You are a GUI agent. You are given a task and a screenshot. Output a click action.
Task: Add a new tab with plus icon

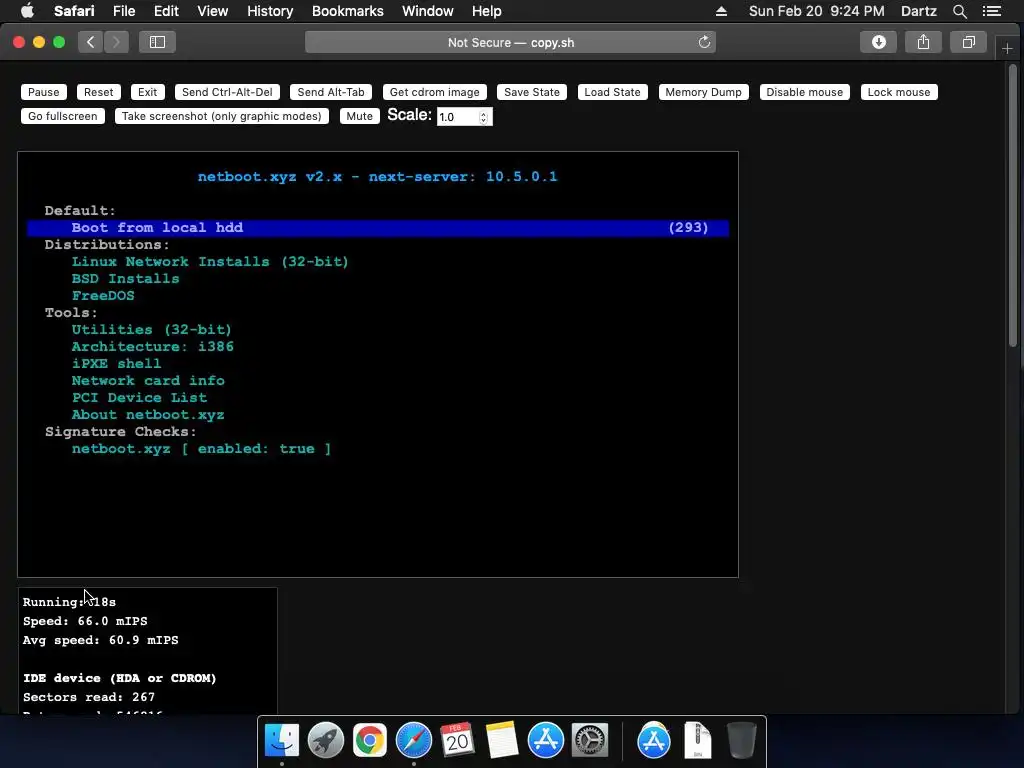click(1007, 49)
